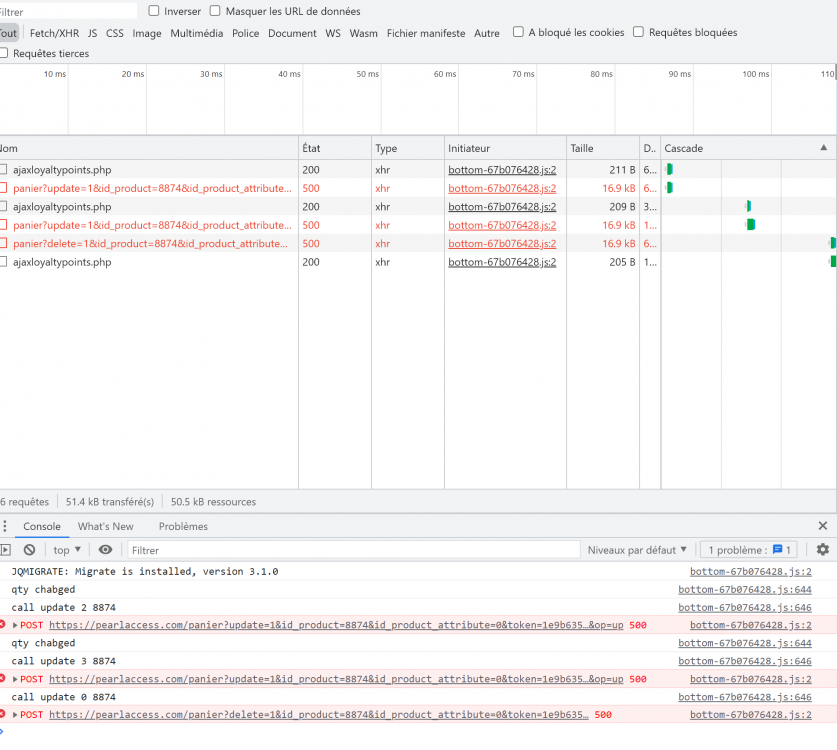Open console settings gear icon
The width and height of the screenshot is (837, 750).
coord(823,550)
